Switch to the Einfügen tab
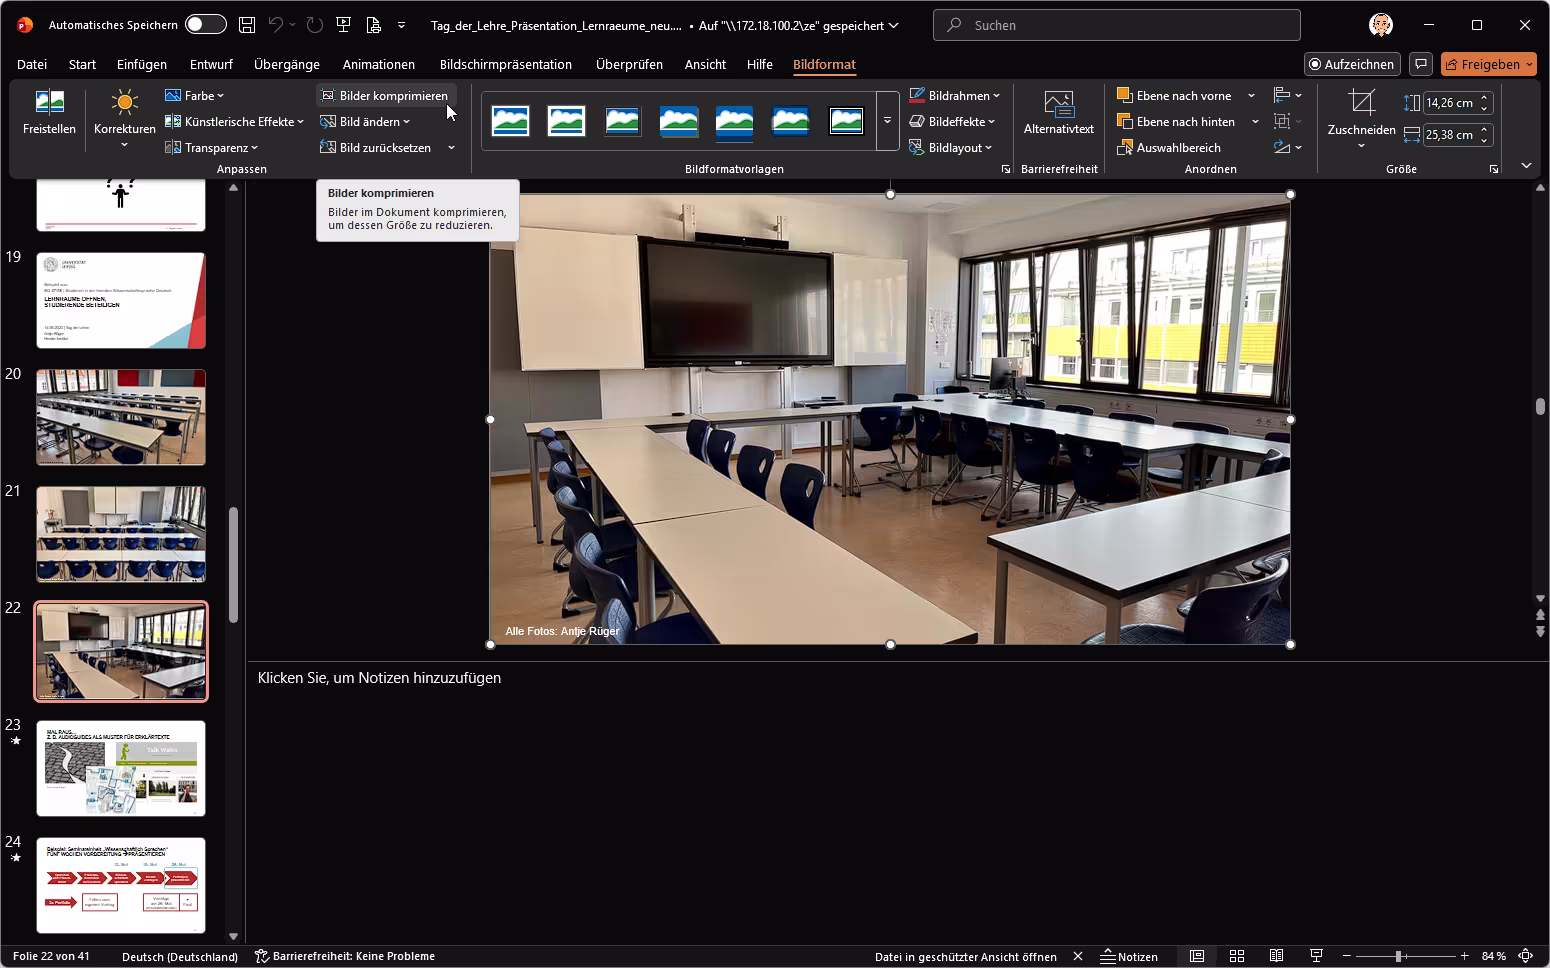Viewport: 1550px width, 968px height. 142,64
